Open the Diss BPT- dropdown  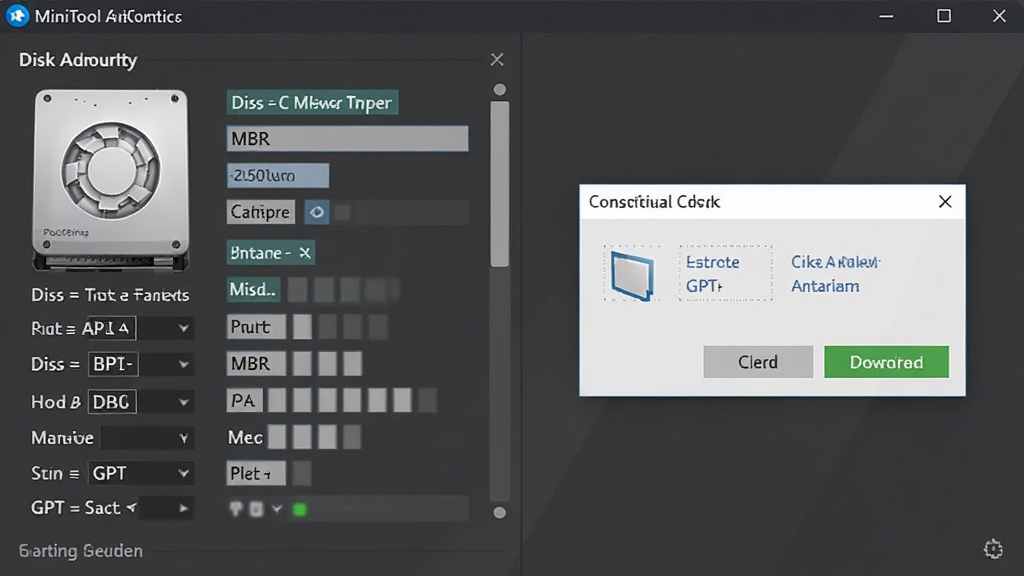click(x=184, y=364)
